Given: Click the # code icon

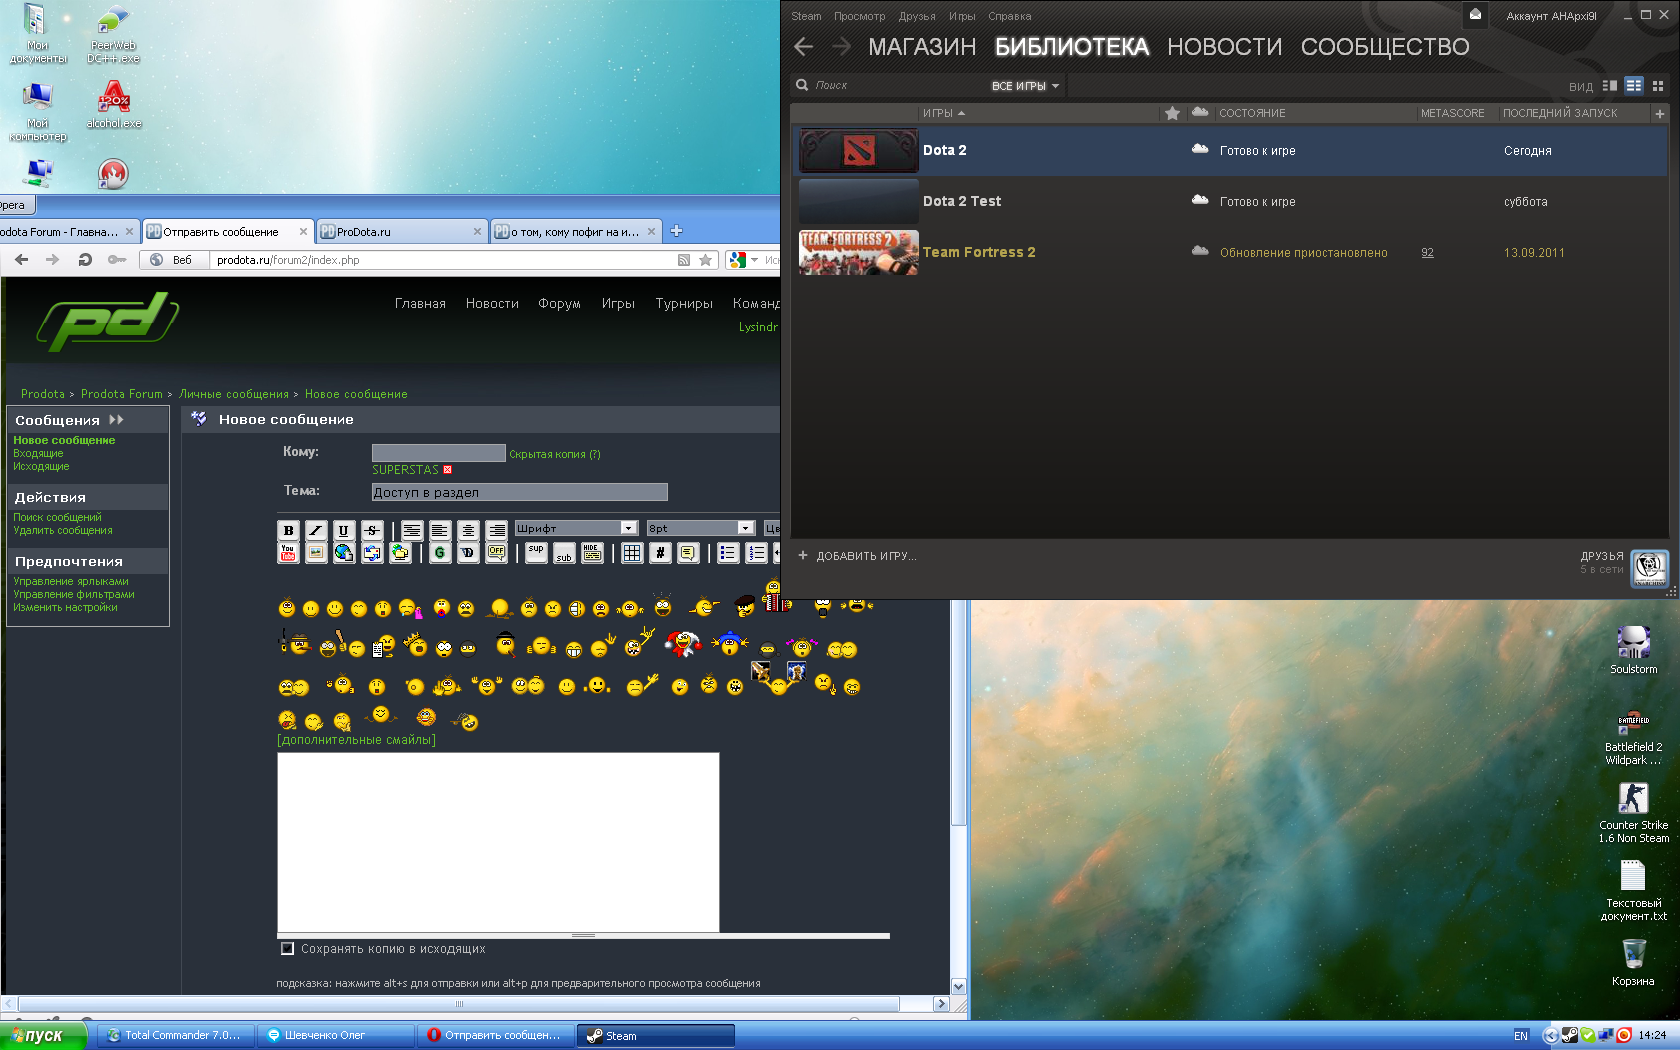Looking at the screenshot, I should point(660,553).
